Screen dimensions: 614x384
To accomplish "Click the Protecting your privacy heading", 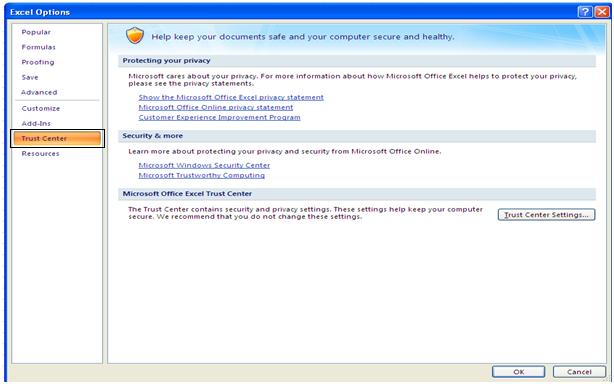I will click(166, 61).
